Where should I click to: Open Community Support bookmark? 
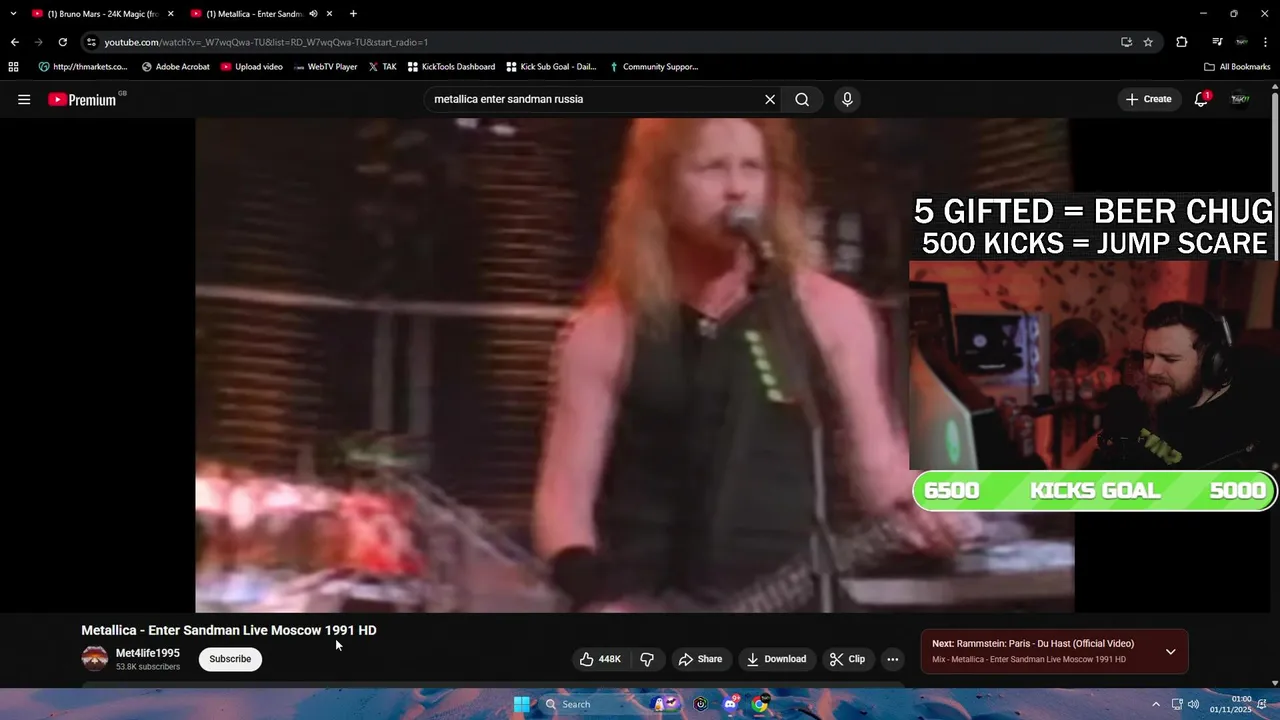pos(653,67)
